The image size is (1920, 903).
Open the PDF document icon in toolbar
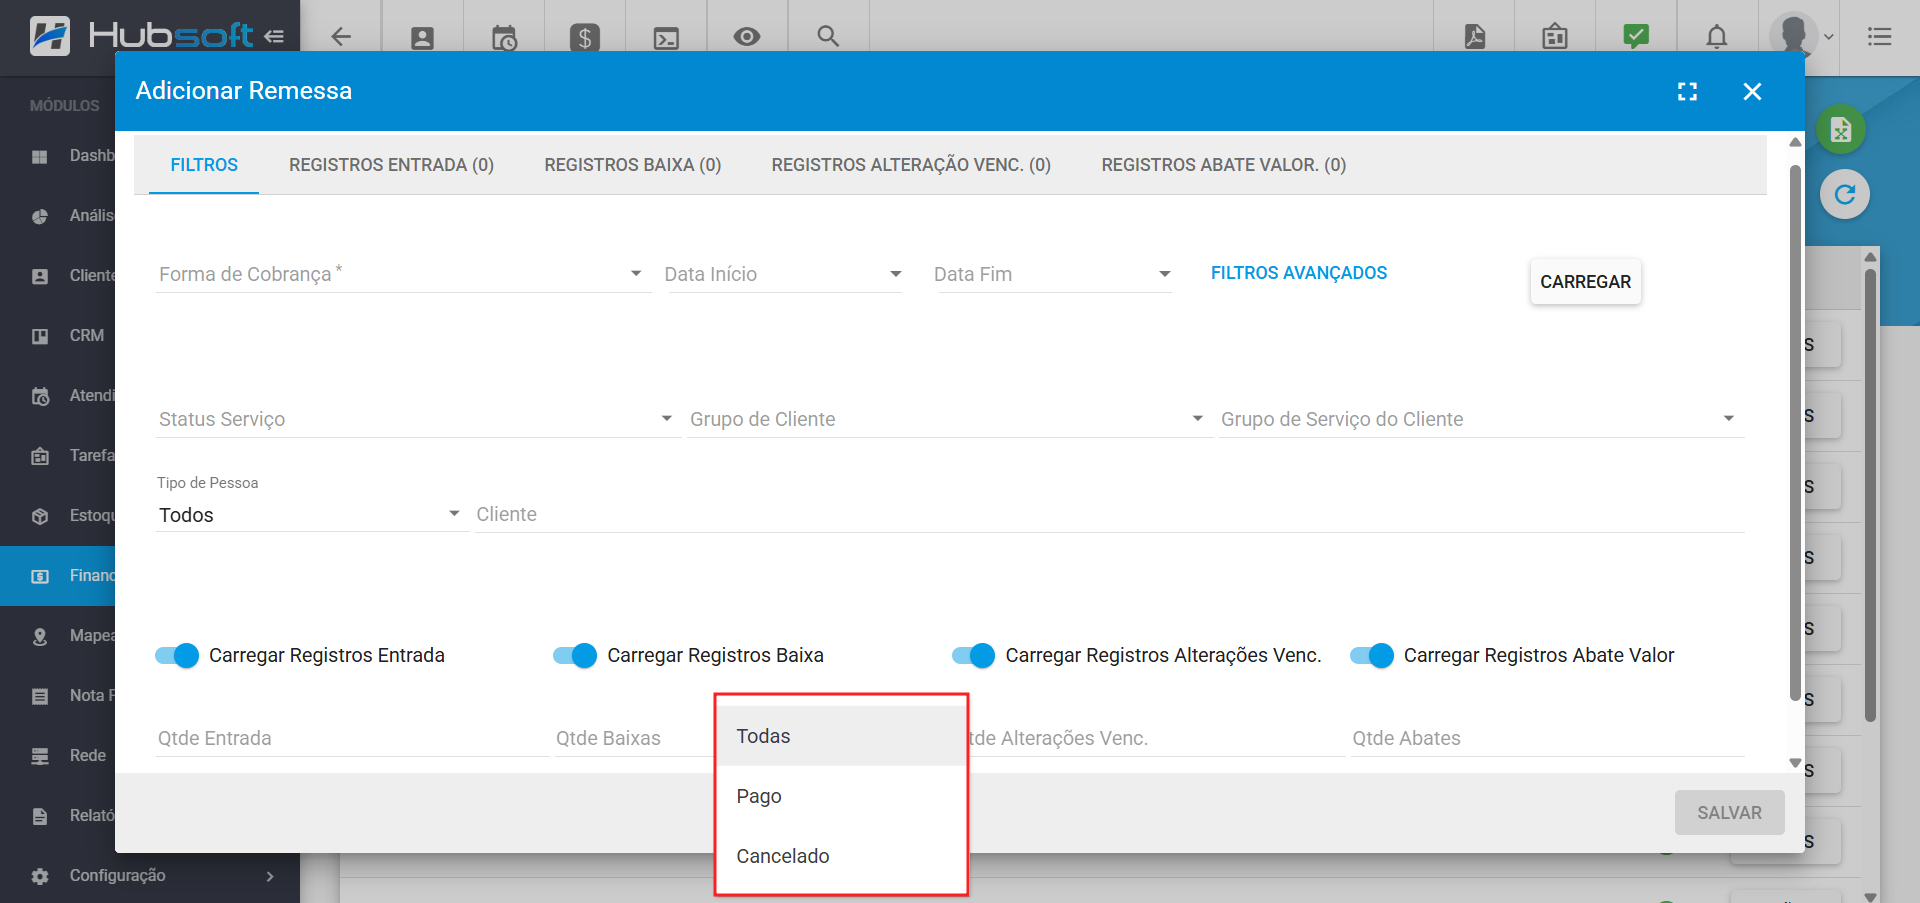point(1475,37)
